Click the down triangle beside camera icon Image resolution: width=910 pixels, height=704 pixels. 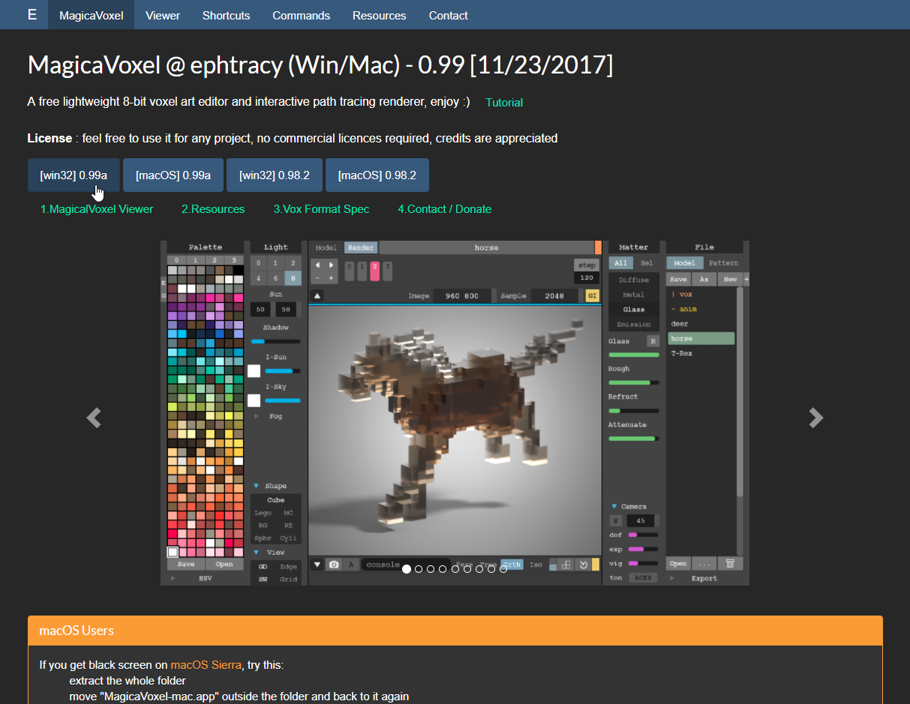tap(317, 564)
